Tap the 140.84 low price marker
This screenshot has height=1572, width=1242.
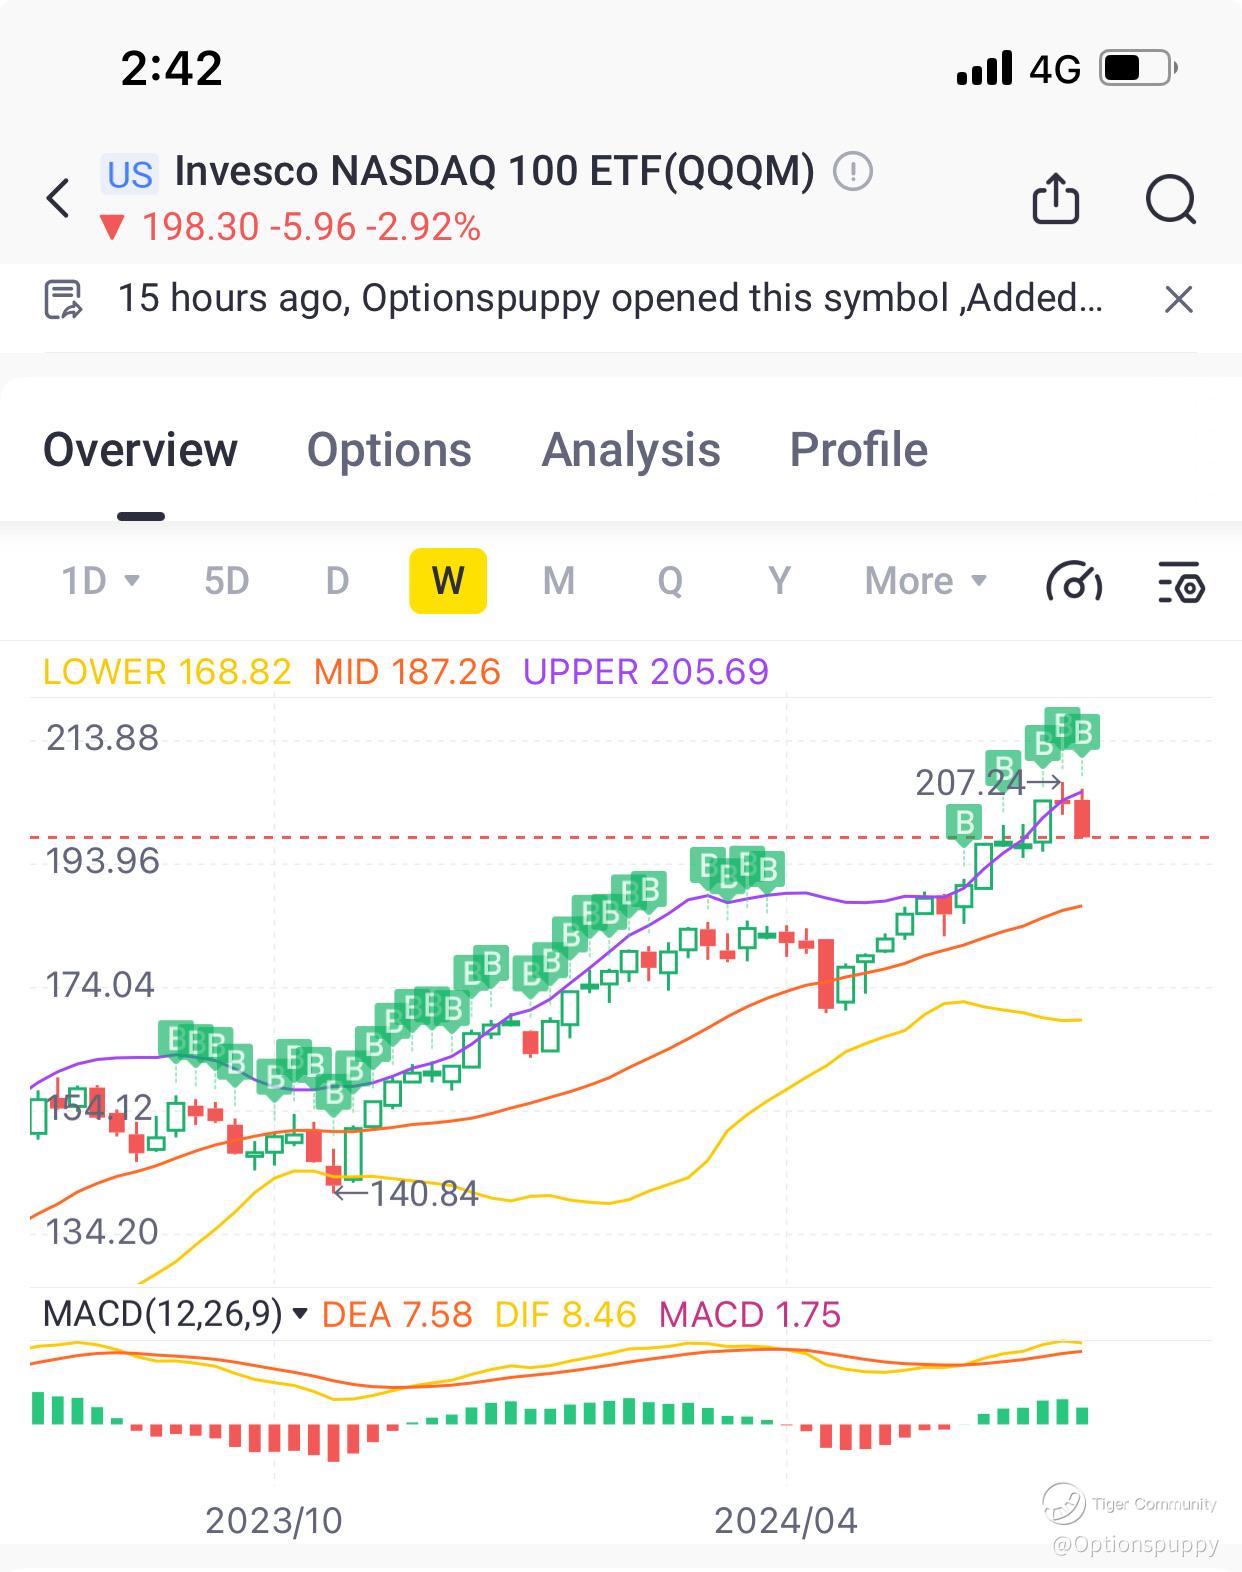pyautogui.click(x=406, y=1193)
